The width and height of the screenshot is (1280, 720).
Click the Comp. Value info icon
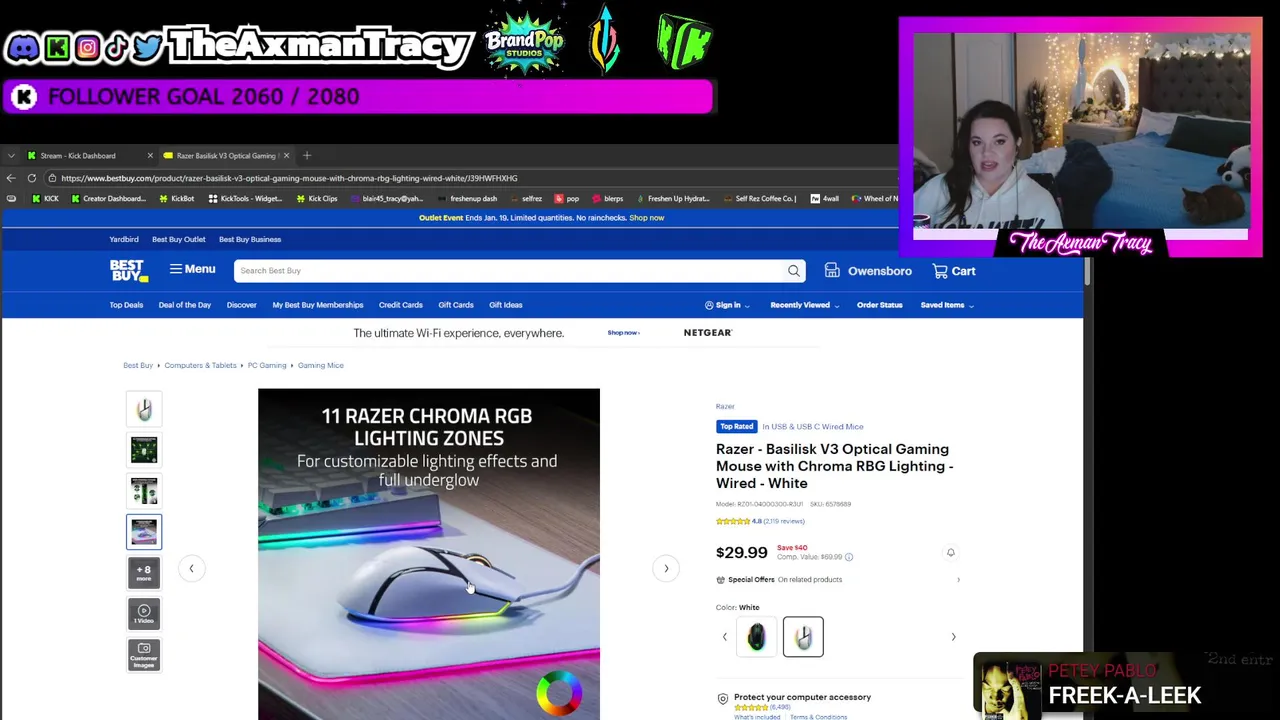[849, 557]
